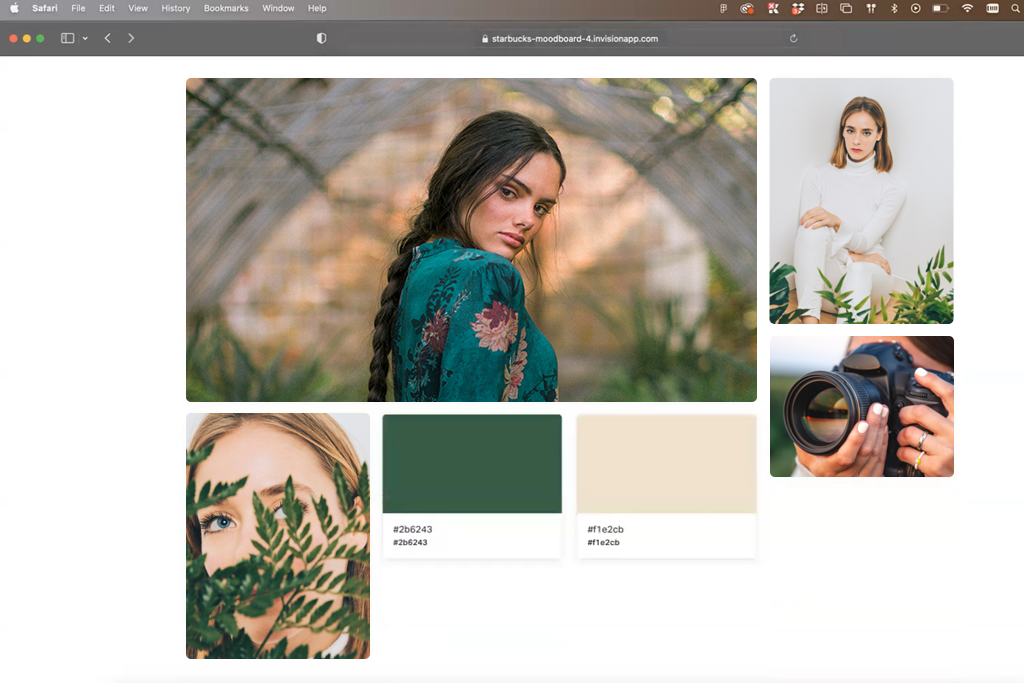
Task: Open the Edit menu
Action: (x=107, y=8)
